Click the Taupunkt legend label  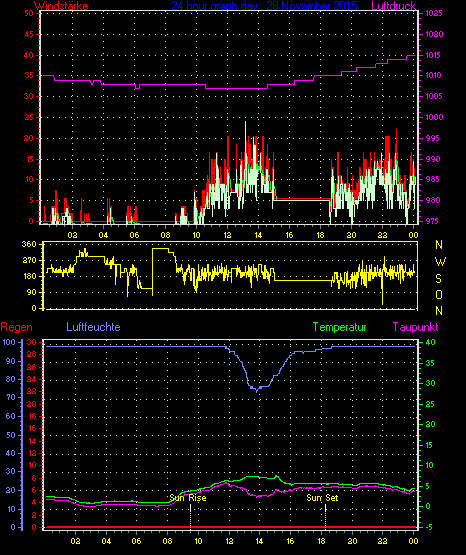[415, 327]
